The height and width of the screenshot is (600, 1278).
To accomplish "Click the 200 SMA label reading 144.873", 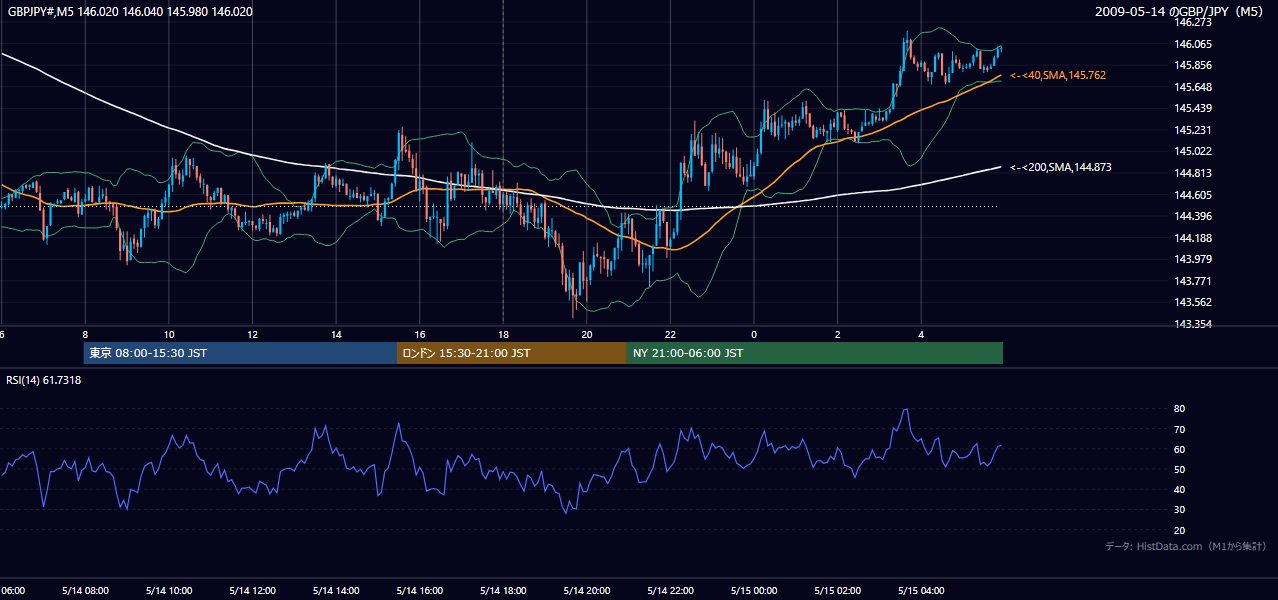I will tap(1061, 167).
